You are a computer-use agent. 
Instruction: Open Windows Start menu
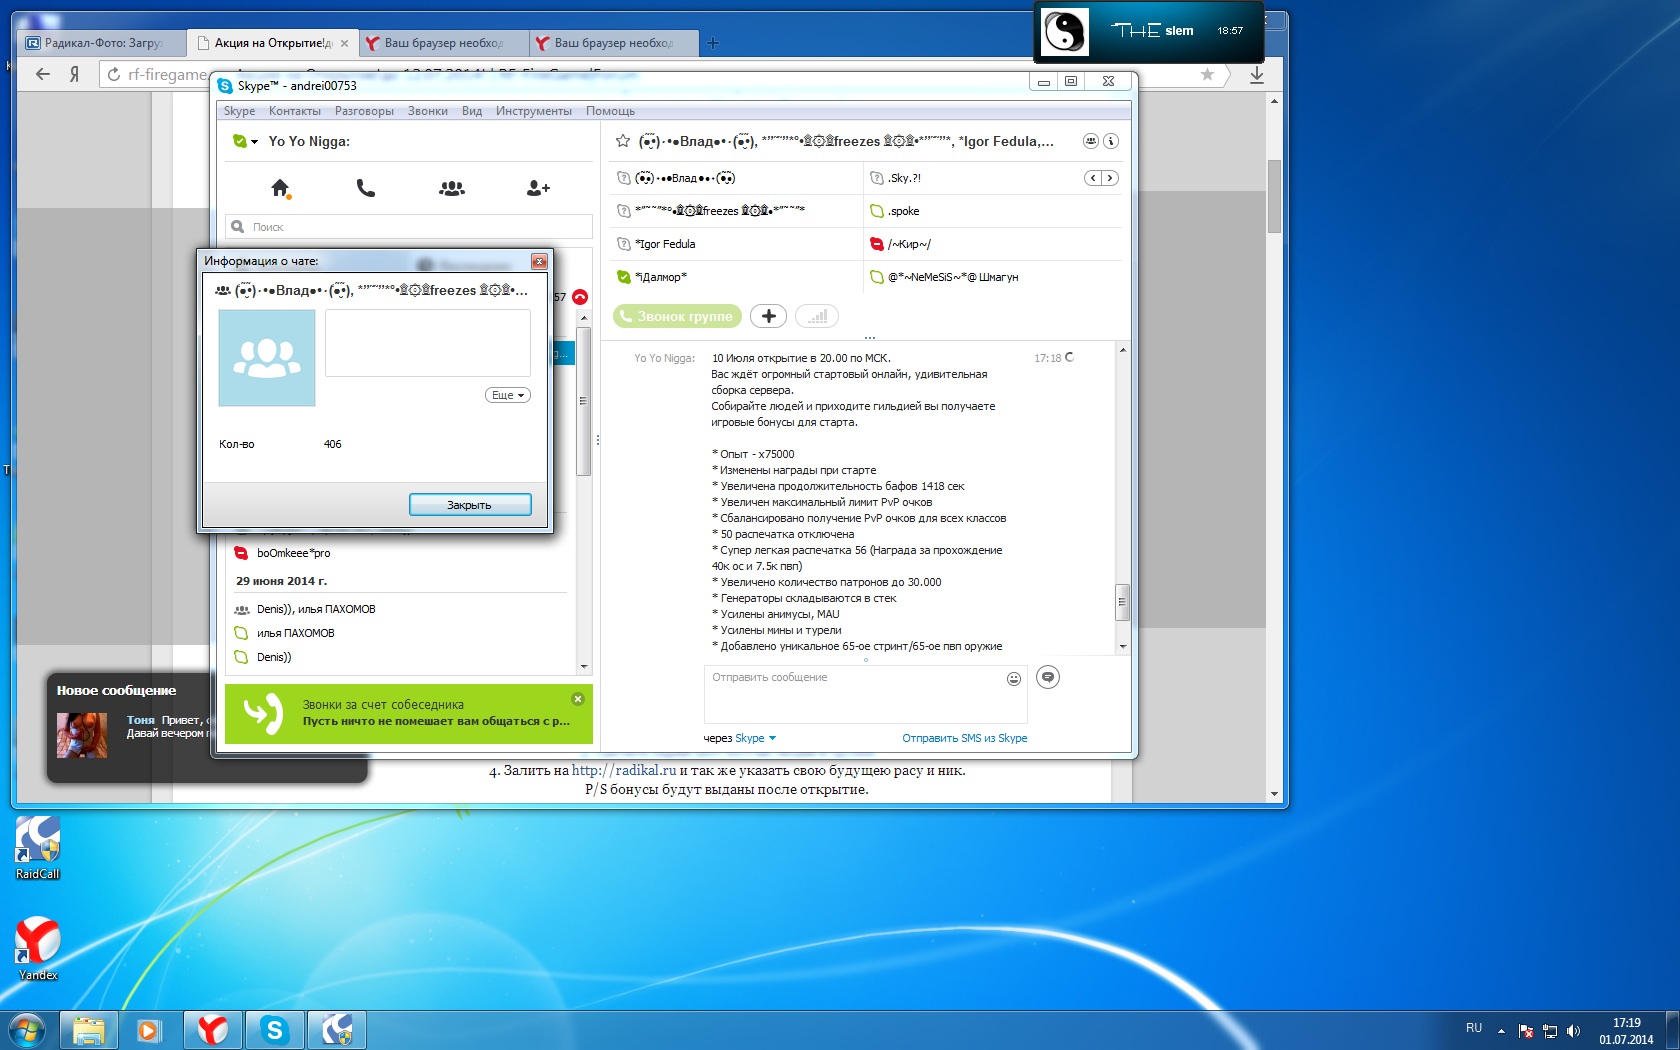(27, 1029)
